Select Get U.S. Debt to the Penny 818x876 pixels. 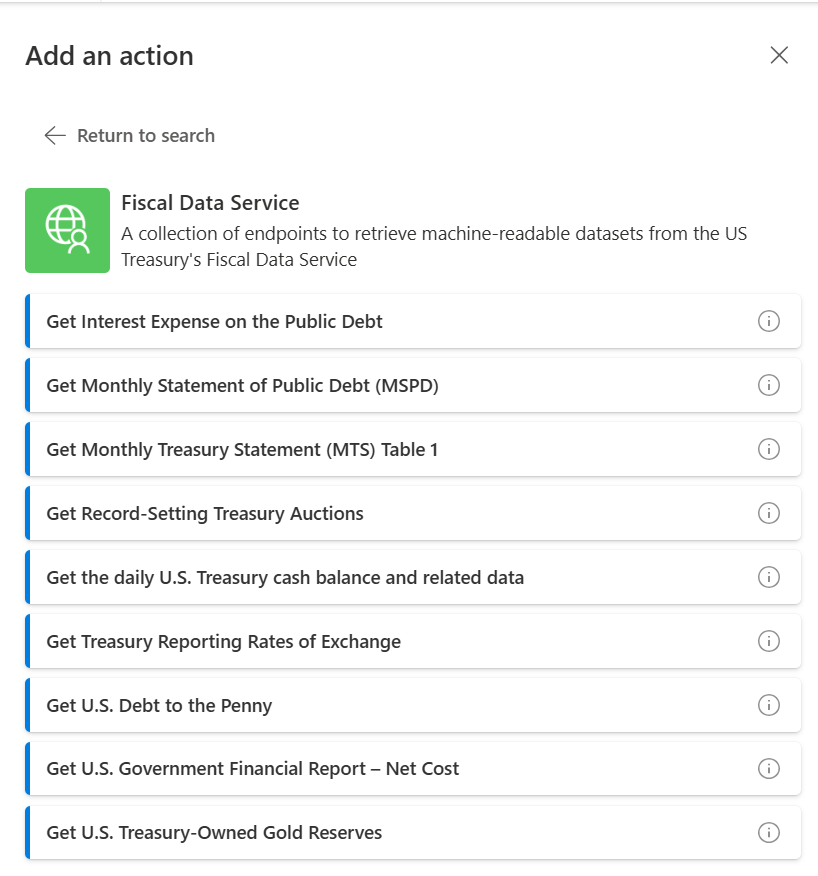(x=413, y=705)
